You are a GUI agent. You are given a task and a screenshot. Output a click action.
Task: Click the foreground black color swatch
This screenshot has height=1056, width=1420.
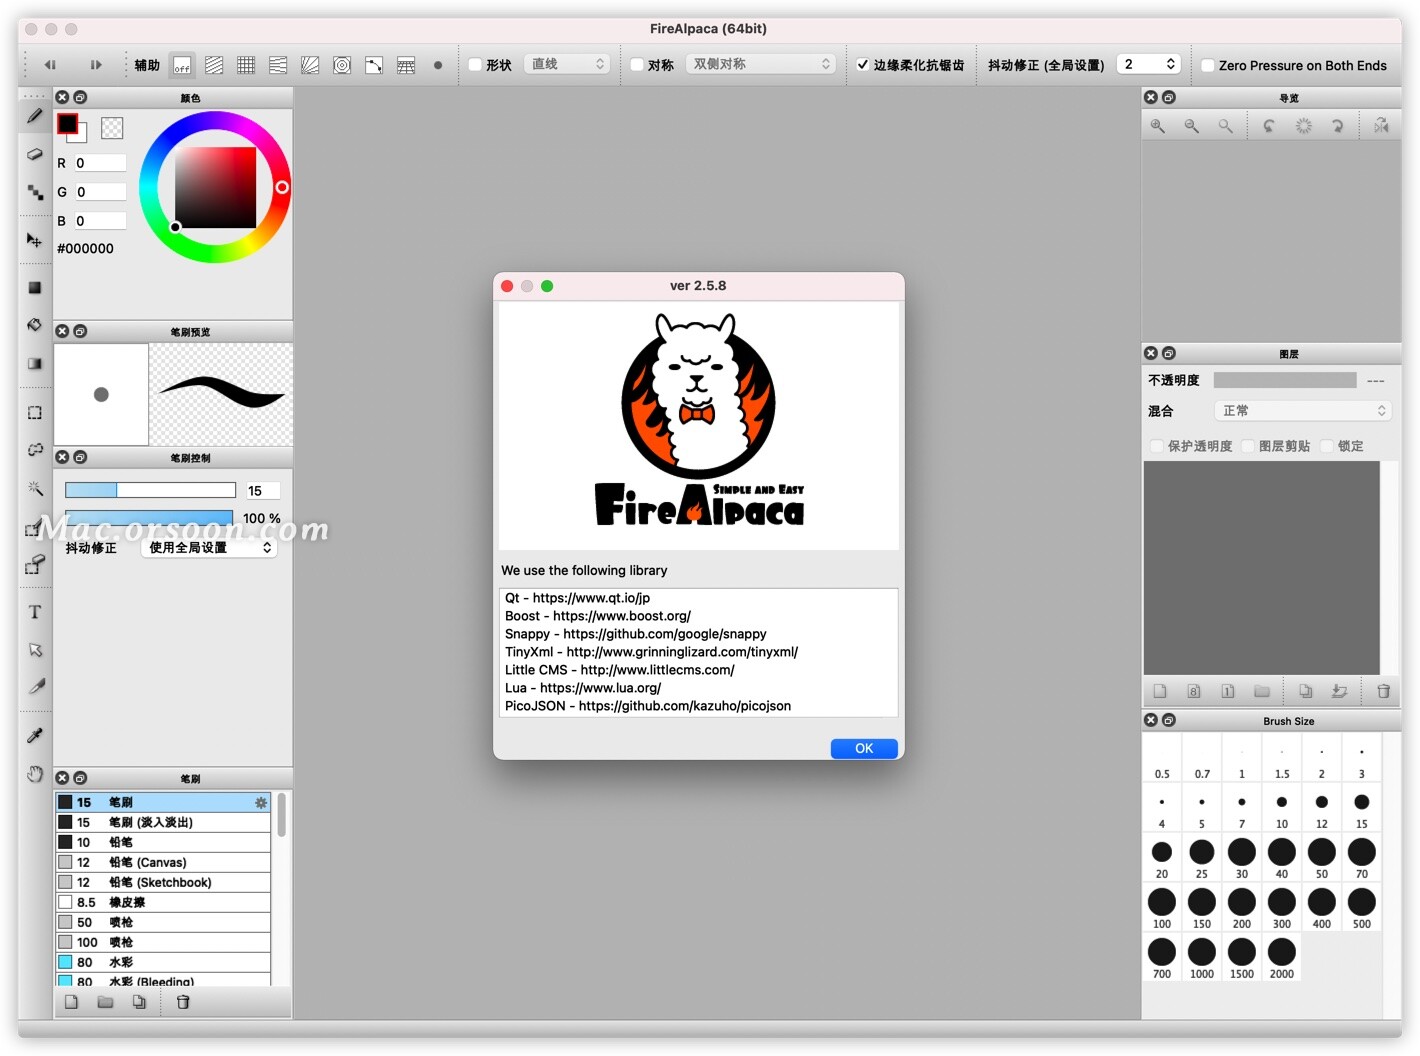click(67, 124)
